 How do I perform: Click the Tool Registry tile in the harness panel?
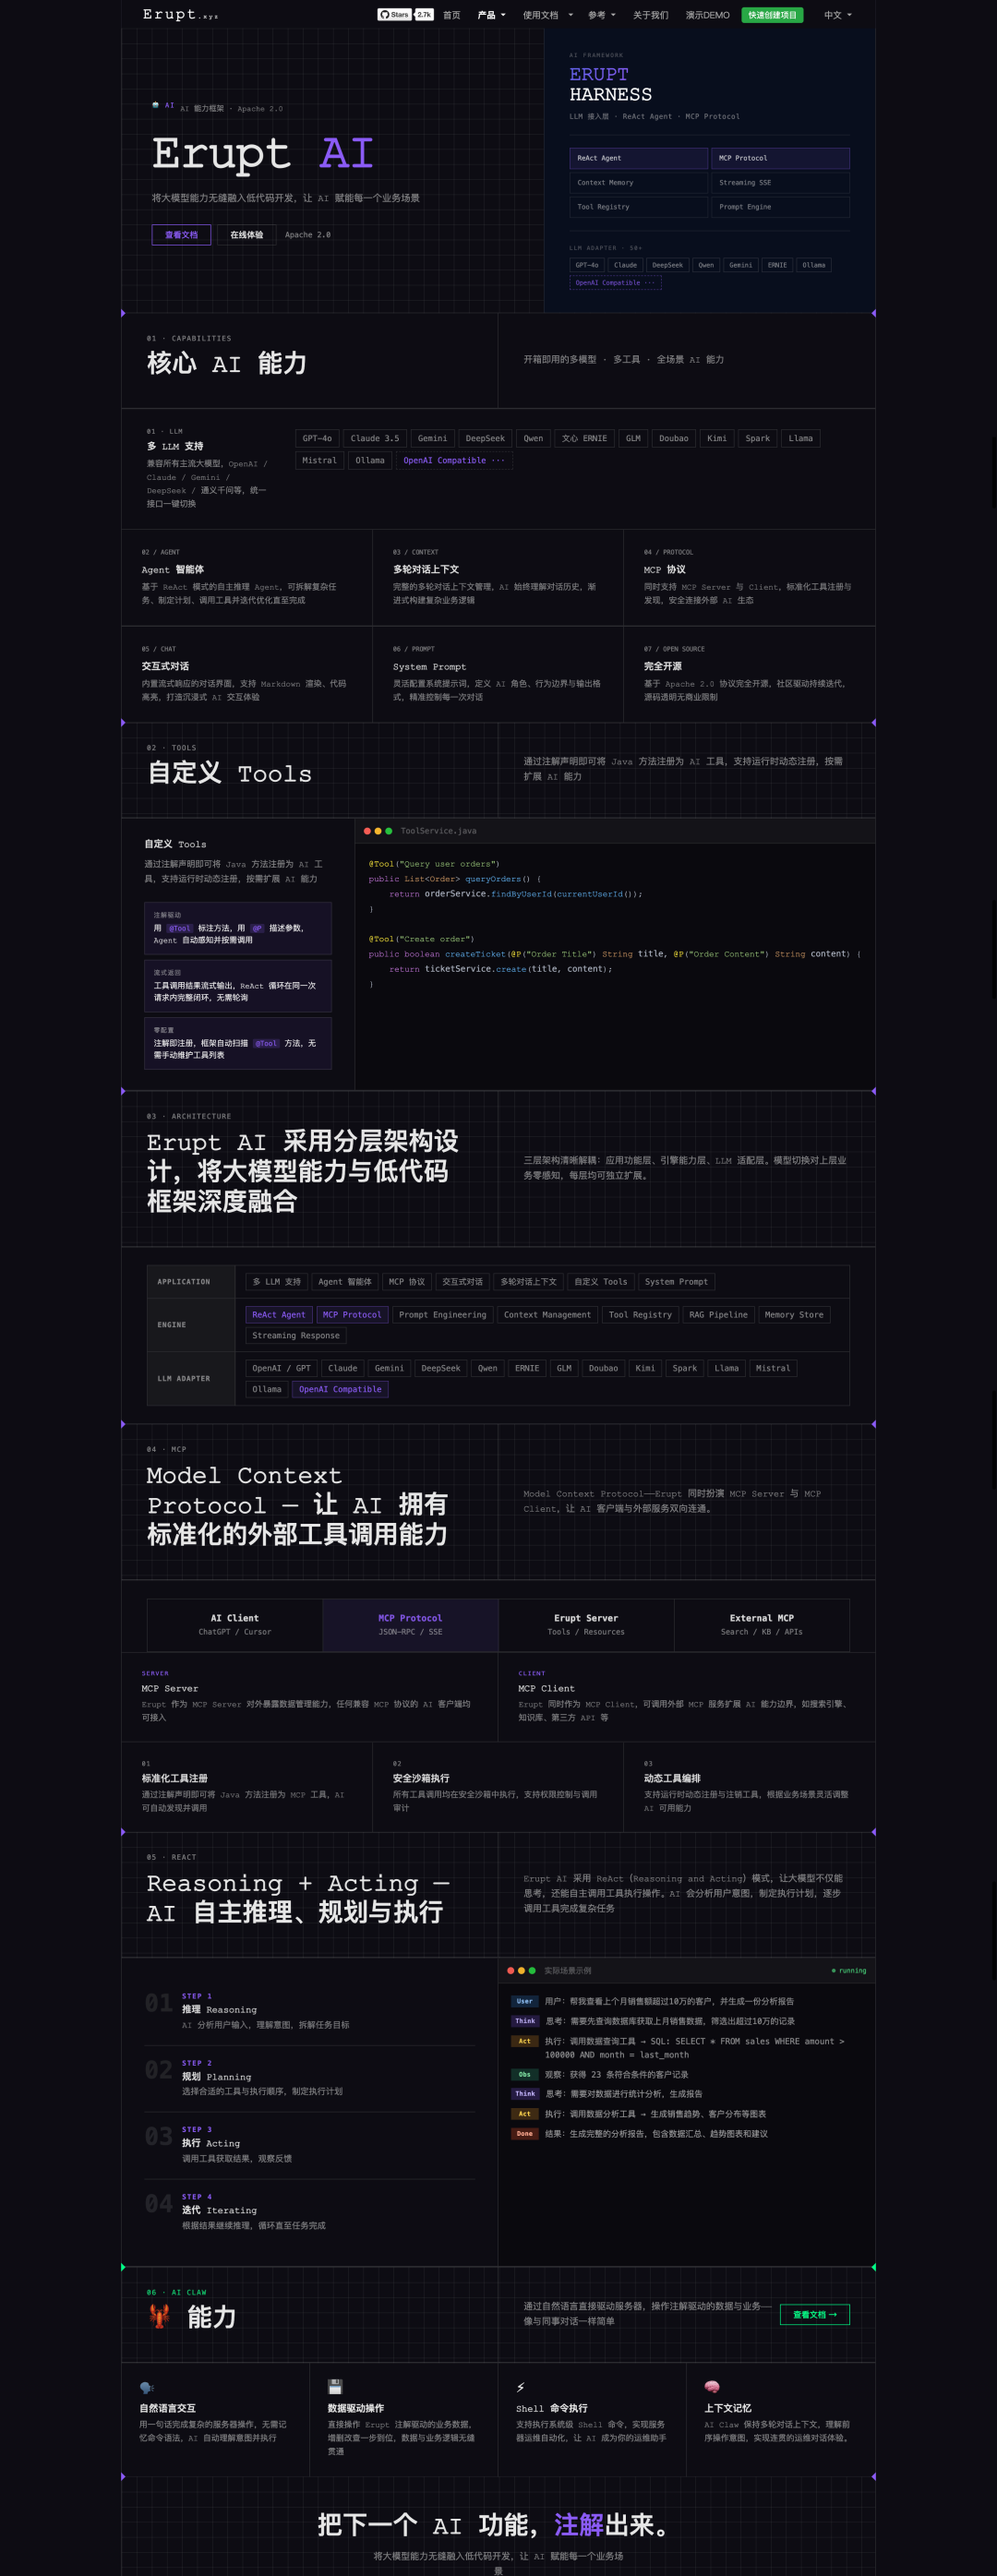tap(638, 207)
